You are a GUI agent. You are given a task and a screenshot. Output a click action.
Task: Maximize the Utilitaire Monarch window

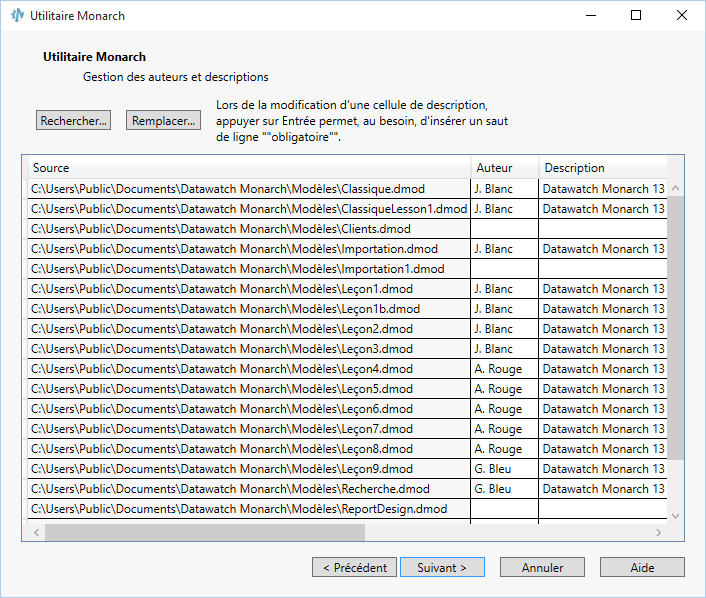[636, 16]
